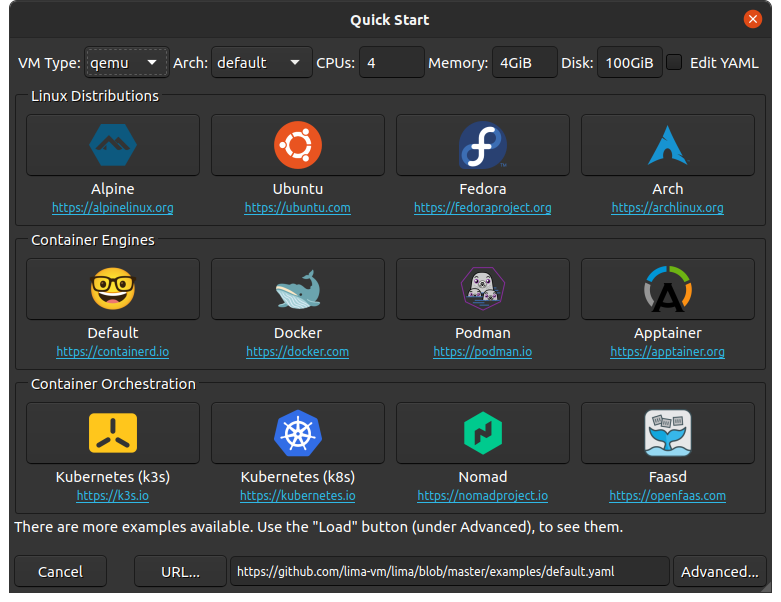Click the 'Linux Distributions' group title
Screen dimensions: 781x602
pyautogui.click(x=95, y=96)
